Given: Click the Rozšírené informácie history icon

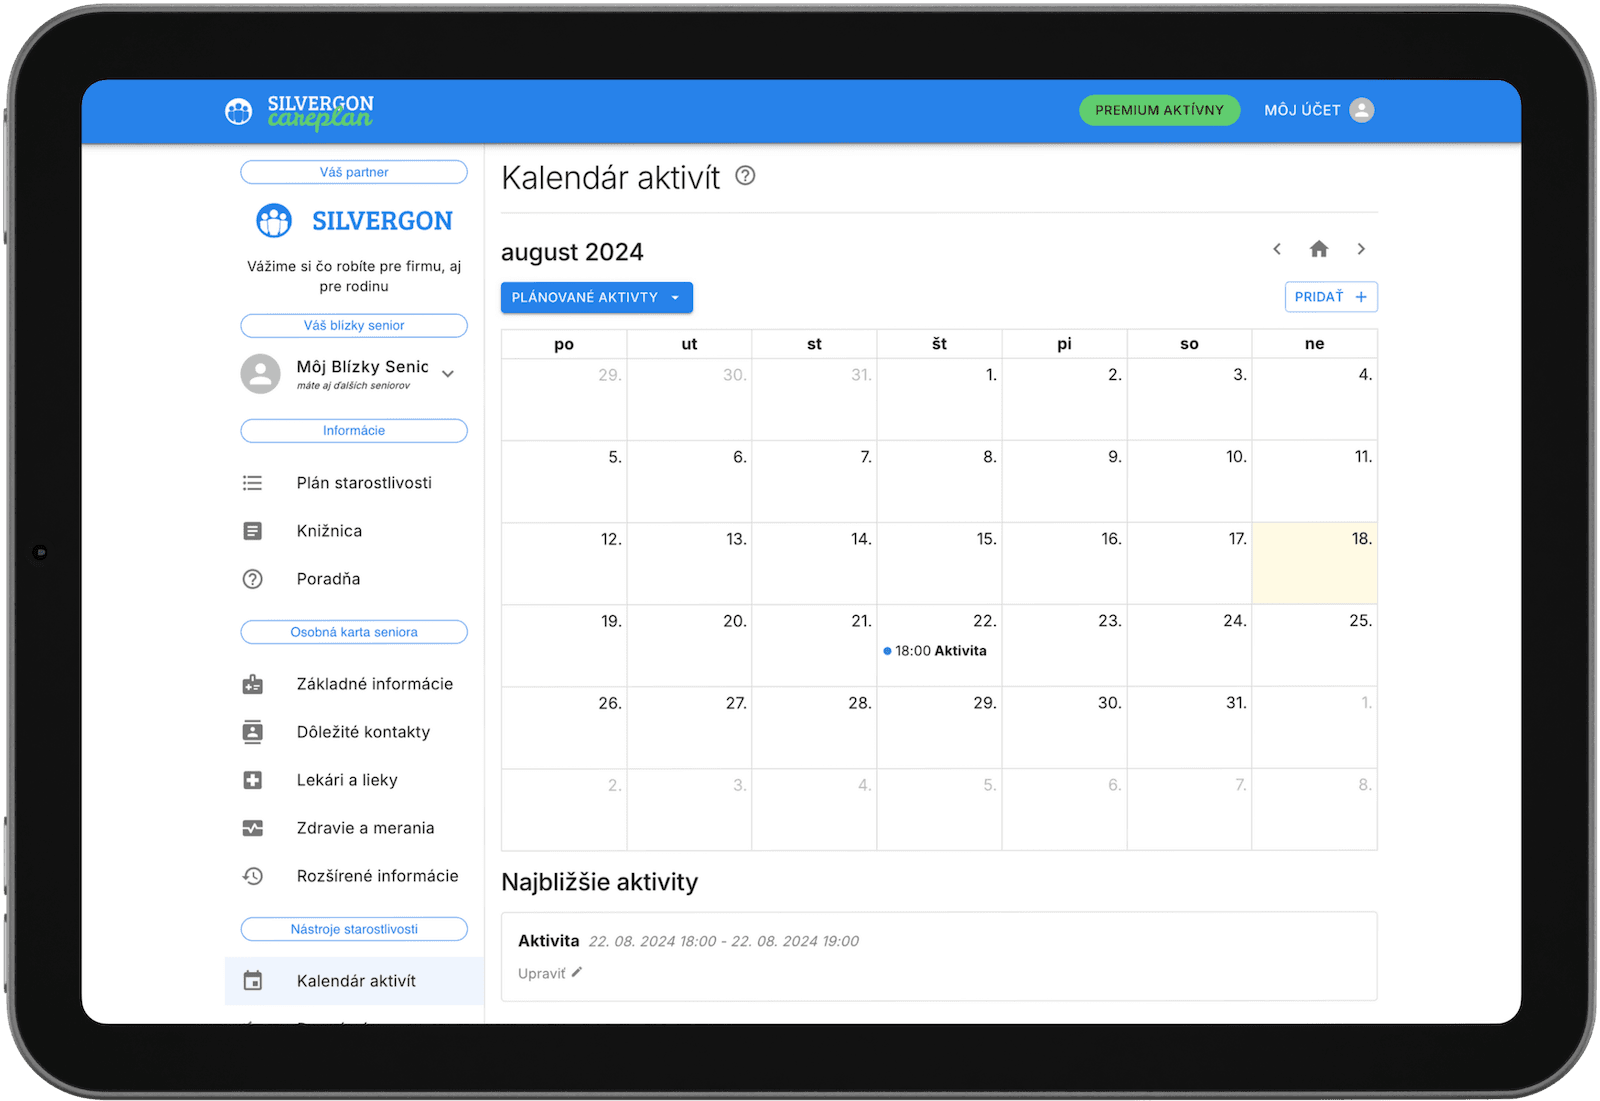Looking at the screenshot, I should (252, 876).
